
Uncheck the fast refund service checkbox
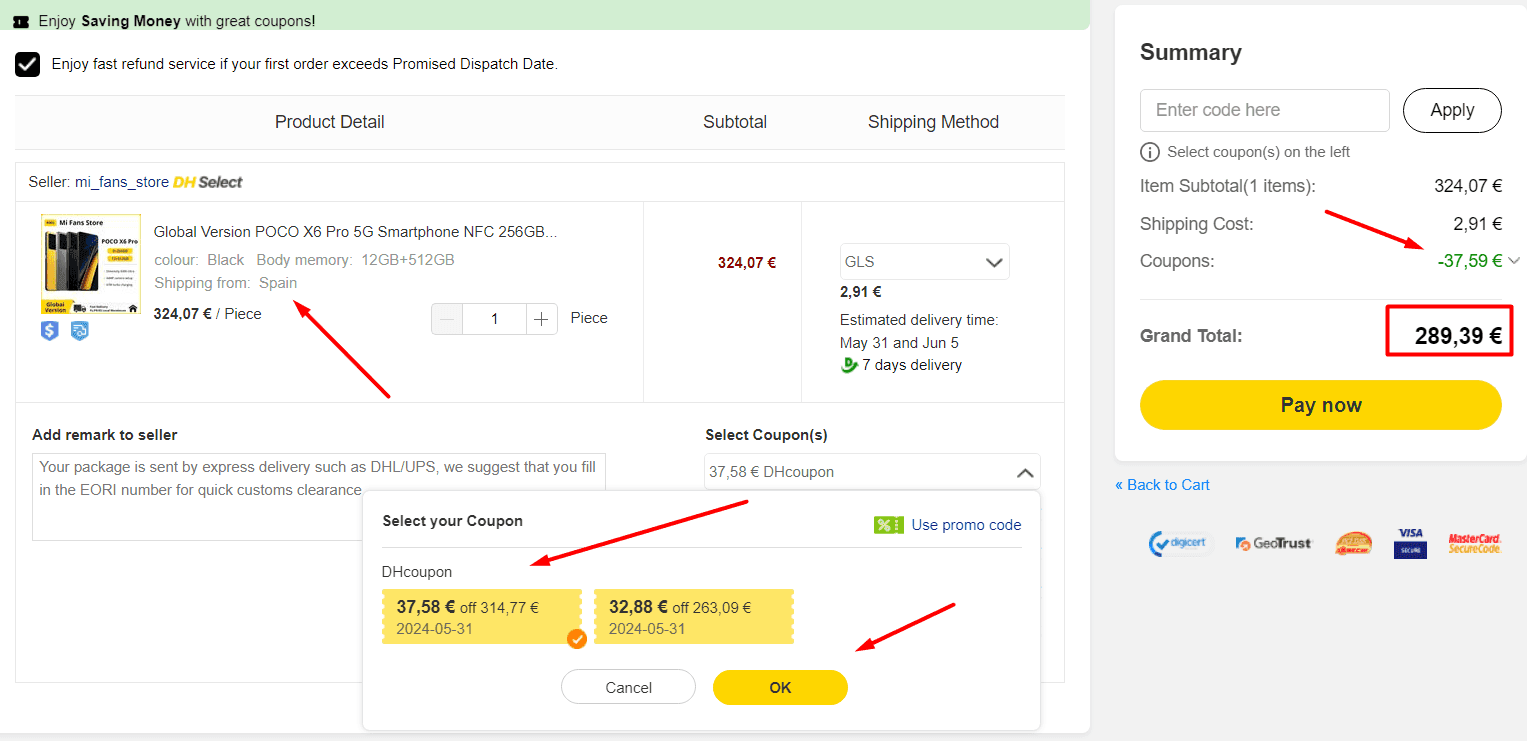click(28, 64)
